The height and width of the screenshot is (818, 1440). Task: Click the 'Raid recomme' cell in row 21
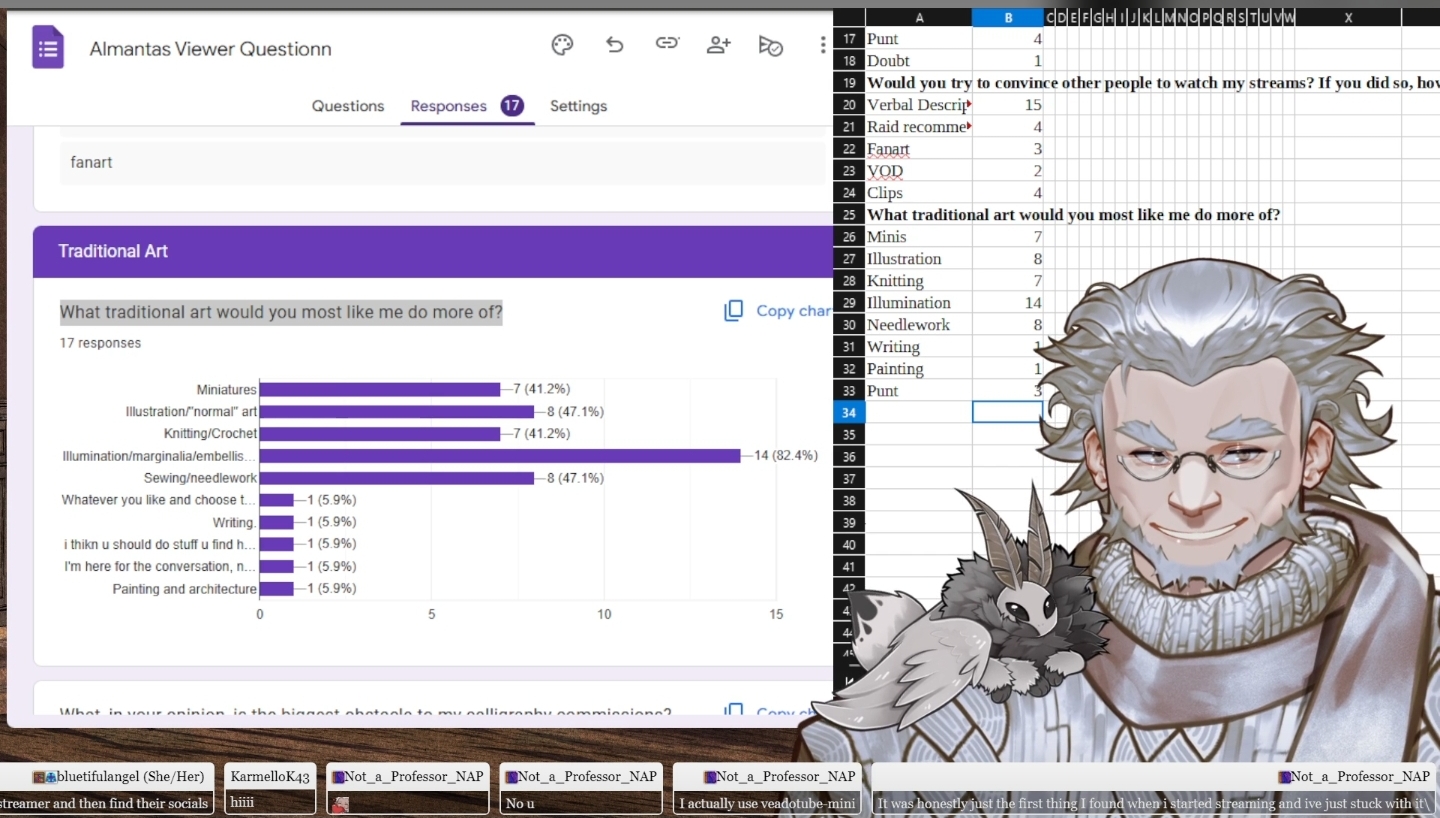[919, 127]
